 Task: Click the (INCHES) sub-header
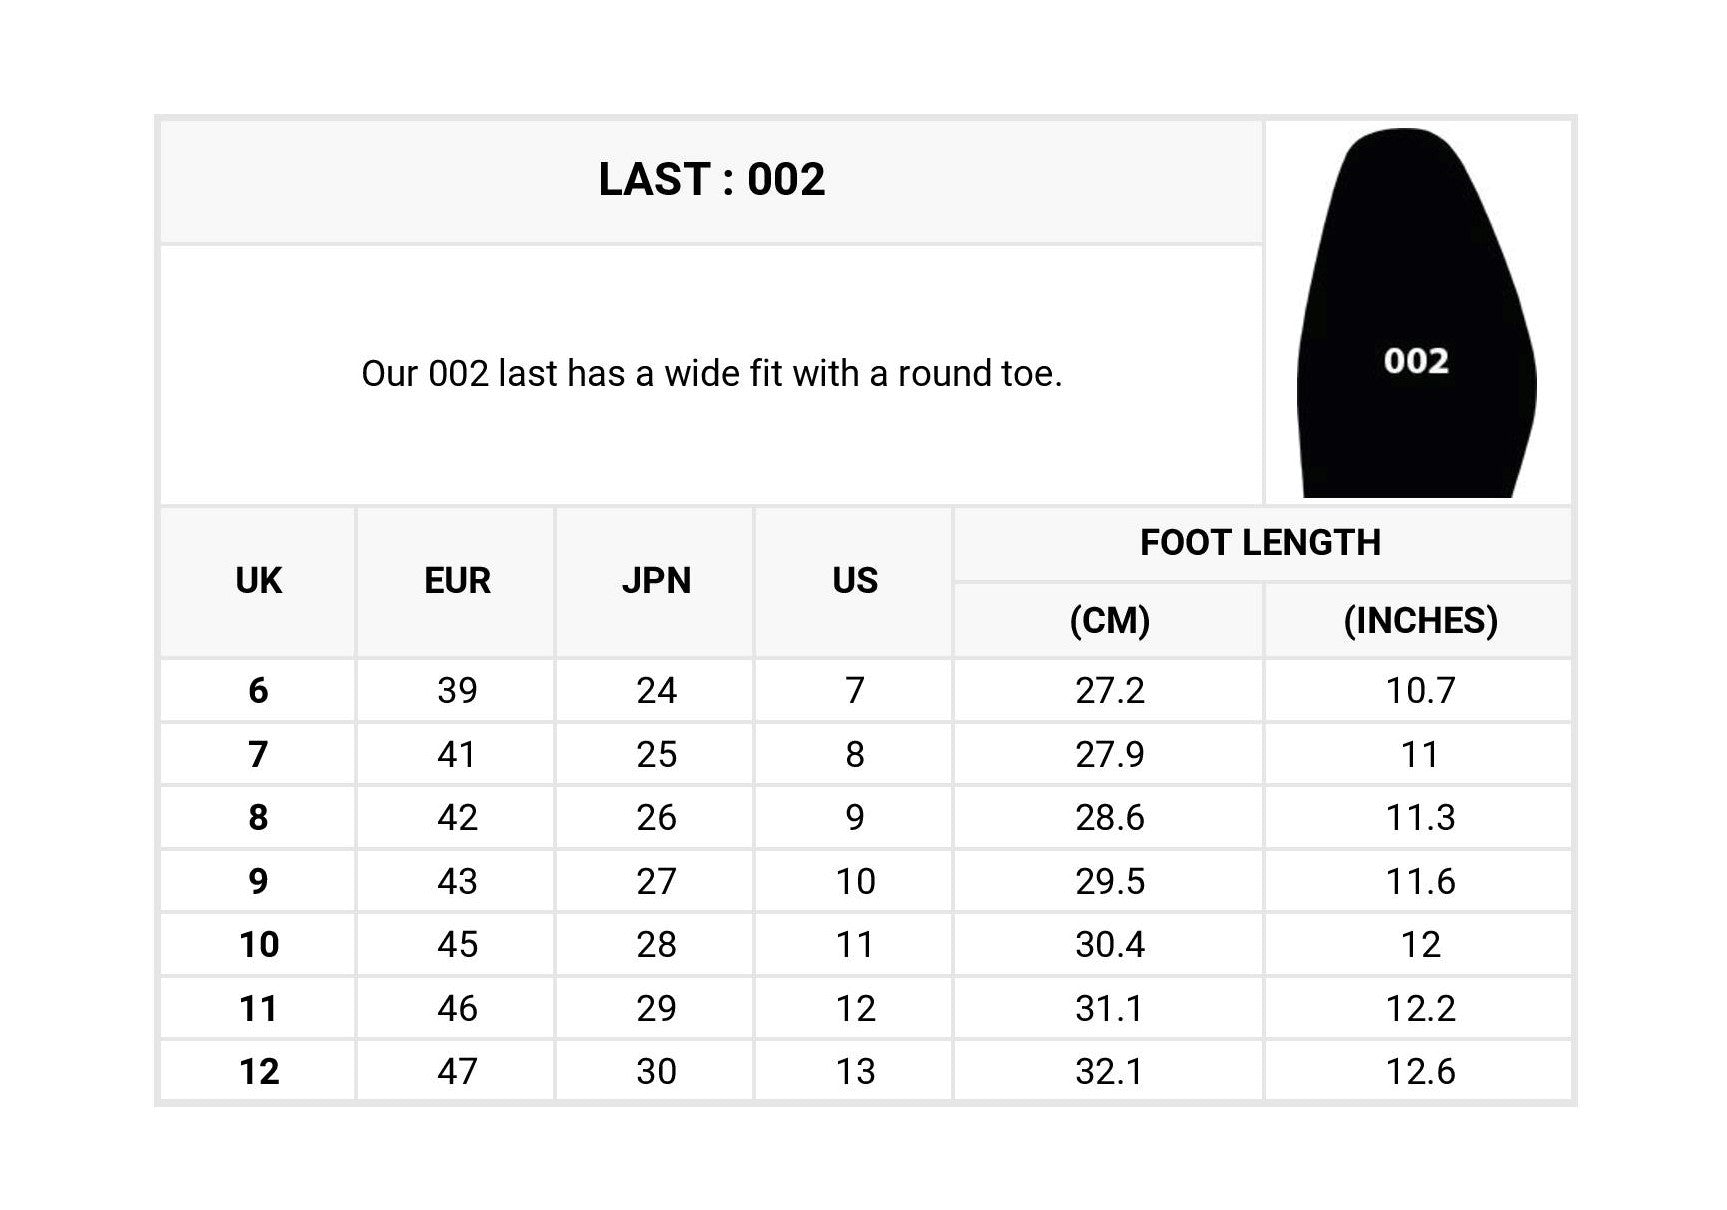click(x=1420, y=620)
